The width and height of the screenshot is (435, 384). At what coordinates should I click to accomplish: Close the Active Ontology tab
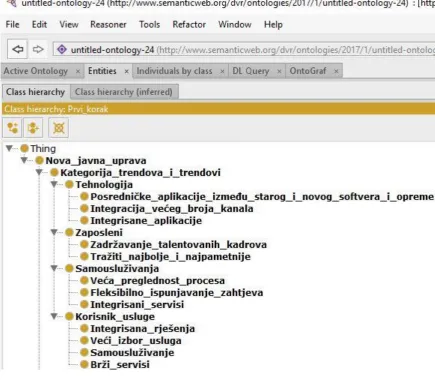pyautogui.click(x=77, y=71)
